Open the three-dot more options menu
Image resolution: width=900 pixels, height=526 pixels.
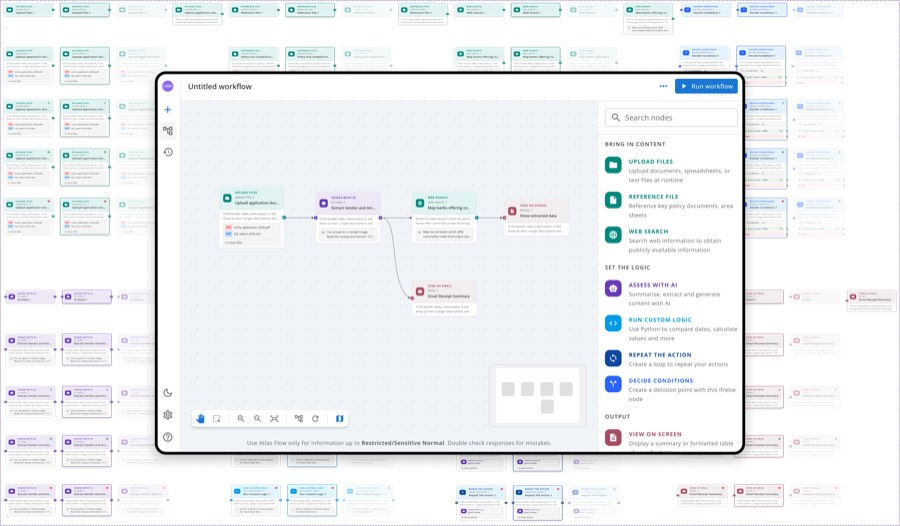click(x=664, y=86)
